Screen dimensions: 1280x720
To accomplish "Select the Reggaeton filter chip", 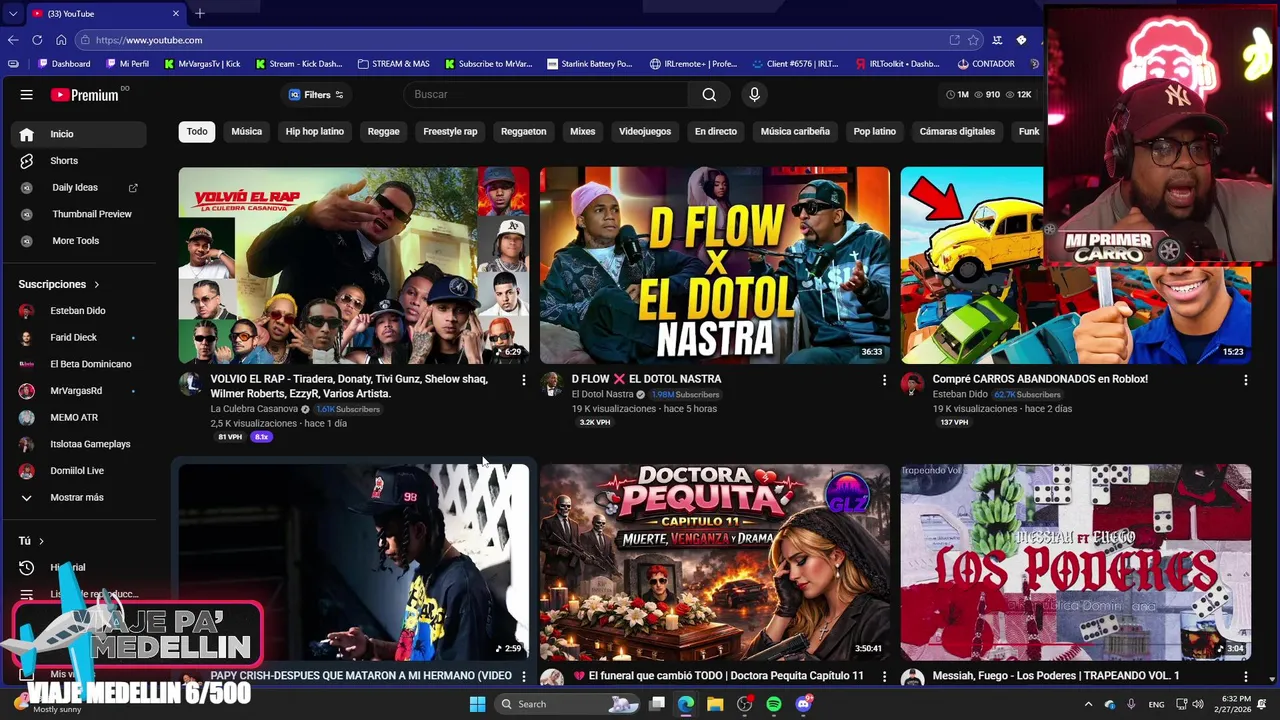I will pyautogui.click(x=524, y=132).
